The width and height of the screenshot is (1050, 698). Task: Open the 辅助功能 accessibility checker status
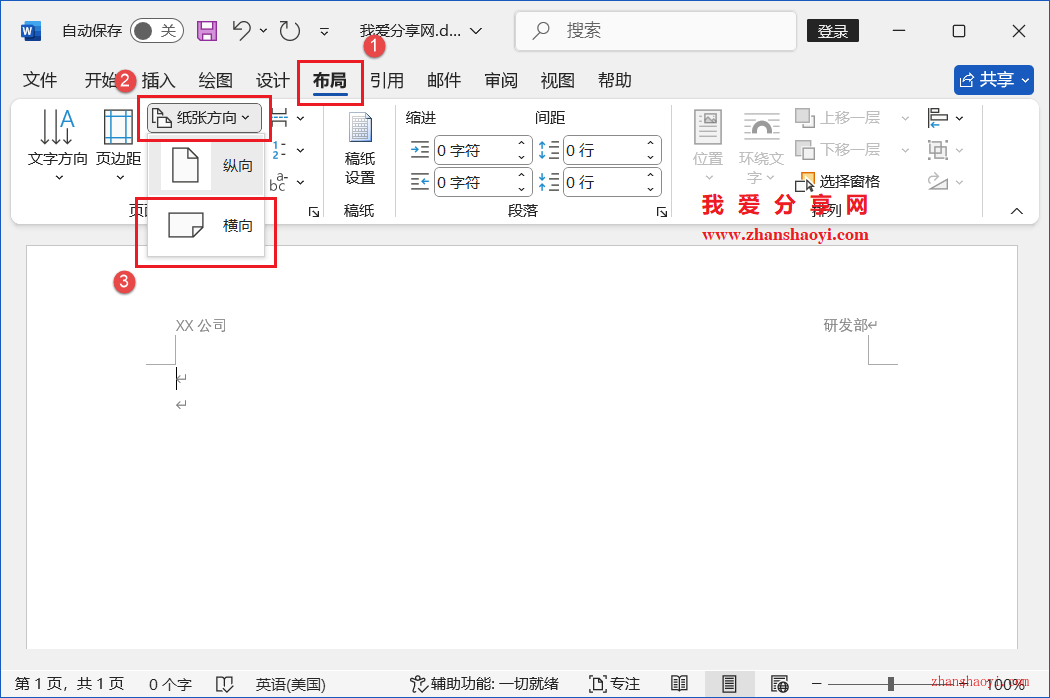point(484,684)
